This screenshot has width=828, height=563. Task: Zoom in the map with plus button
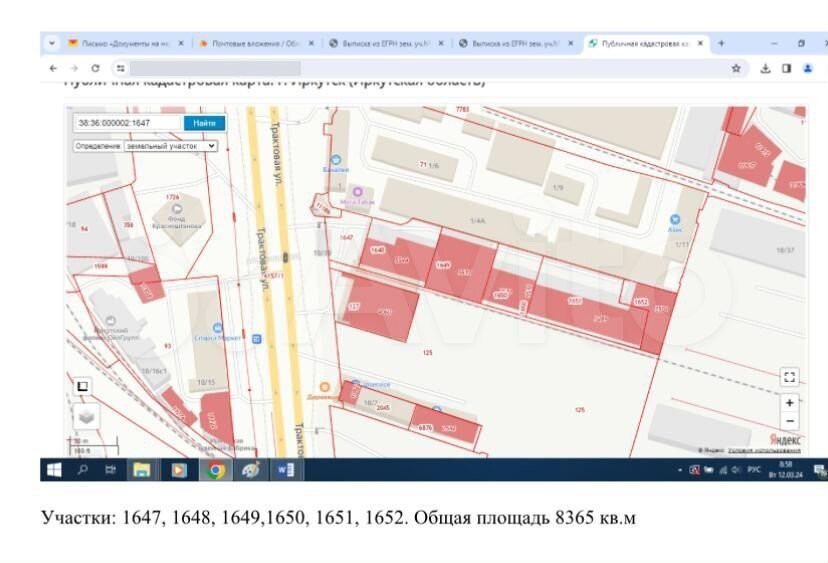click(x=790, y=402)
